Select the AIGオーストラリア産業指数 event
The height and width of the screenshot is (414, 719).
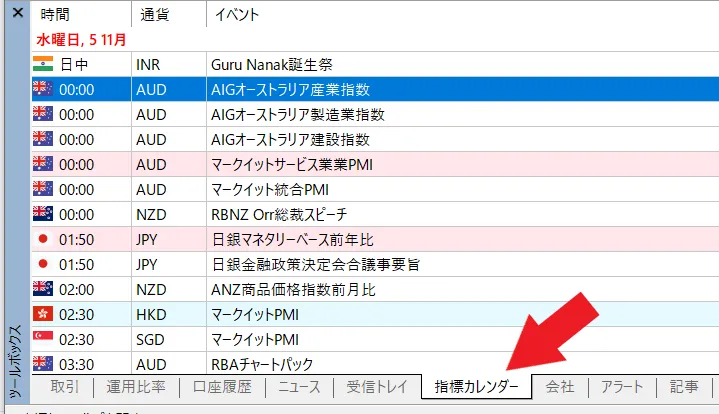click(x=290, y=89)
